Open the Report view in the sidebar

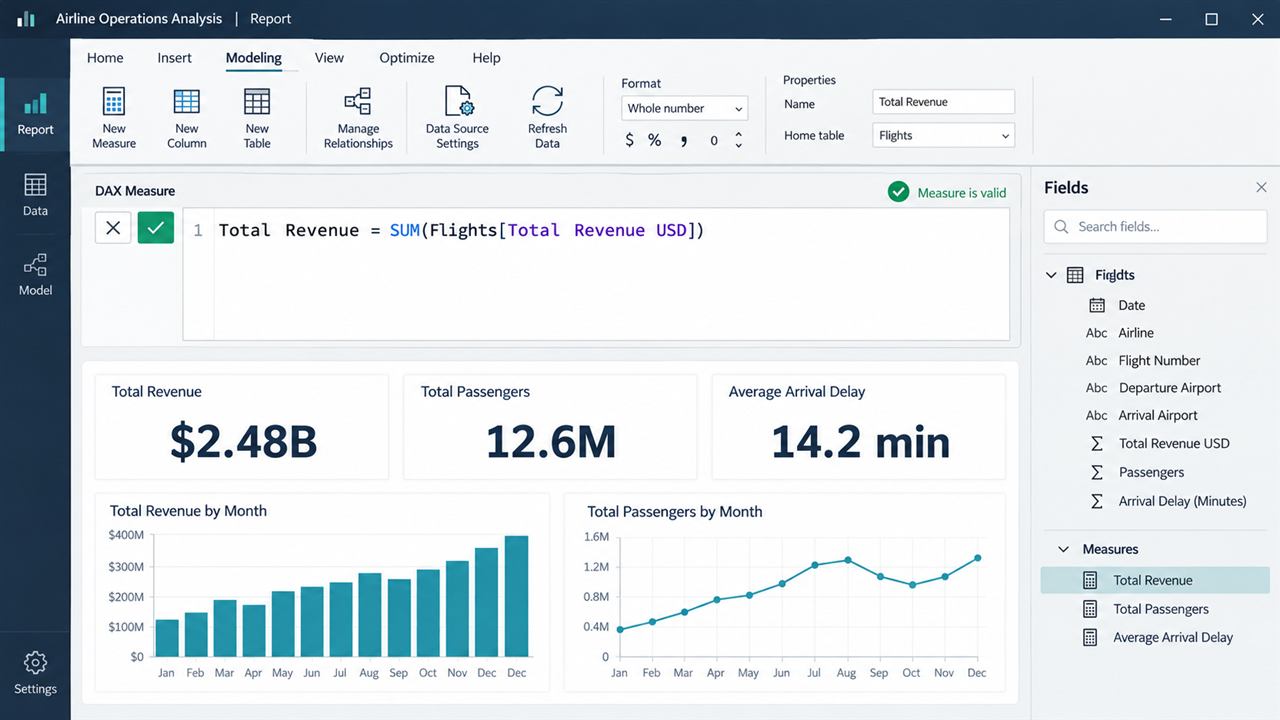coord(35,114)
